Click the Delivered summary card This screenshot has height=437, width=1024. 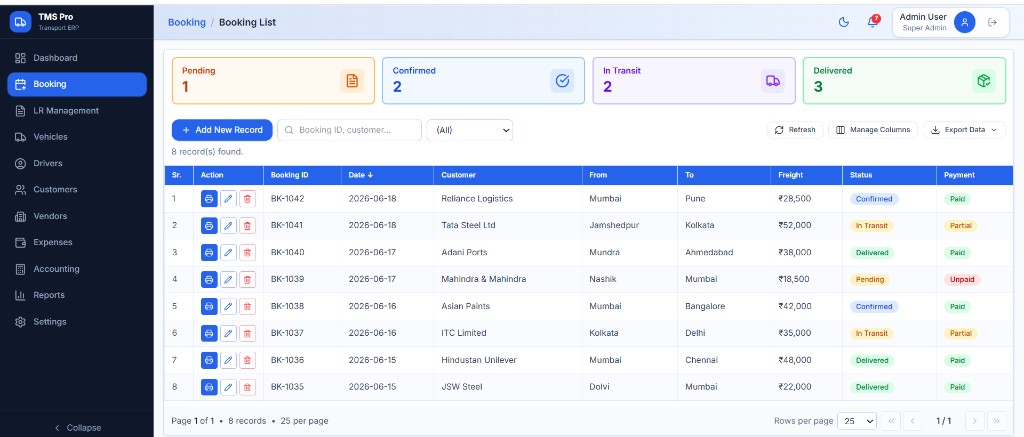pyautogui.click(x=904, y=80)
